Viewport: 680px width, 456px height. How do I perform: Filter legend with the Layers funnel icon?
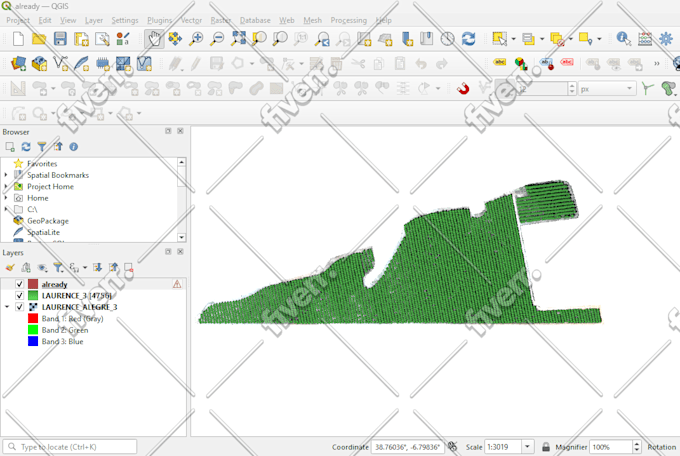coord(57,268)
